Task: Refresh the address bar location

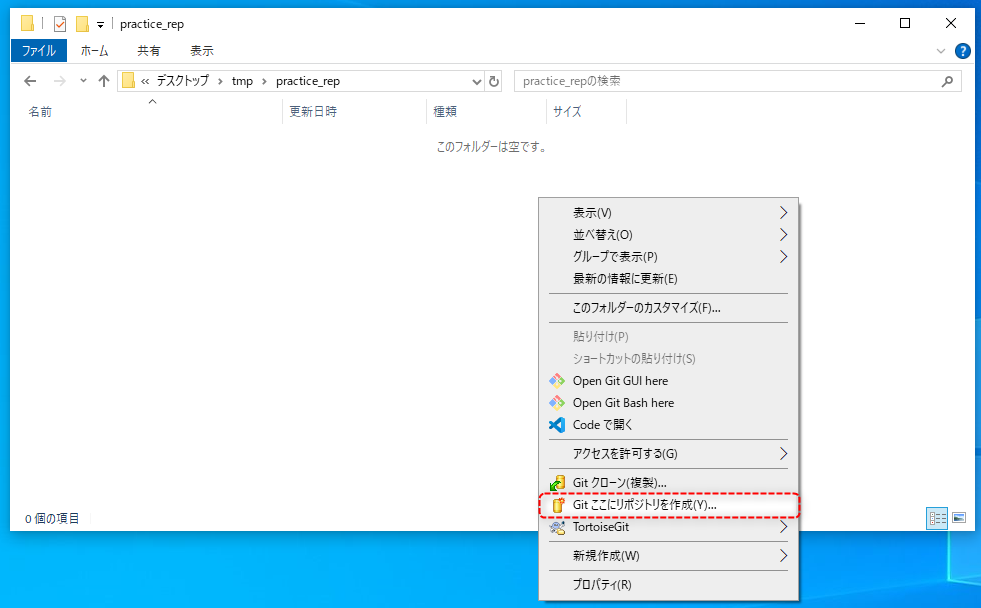Action: 494,81
